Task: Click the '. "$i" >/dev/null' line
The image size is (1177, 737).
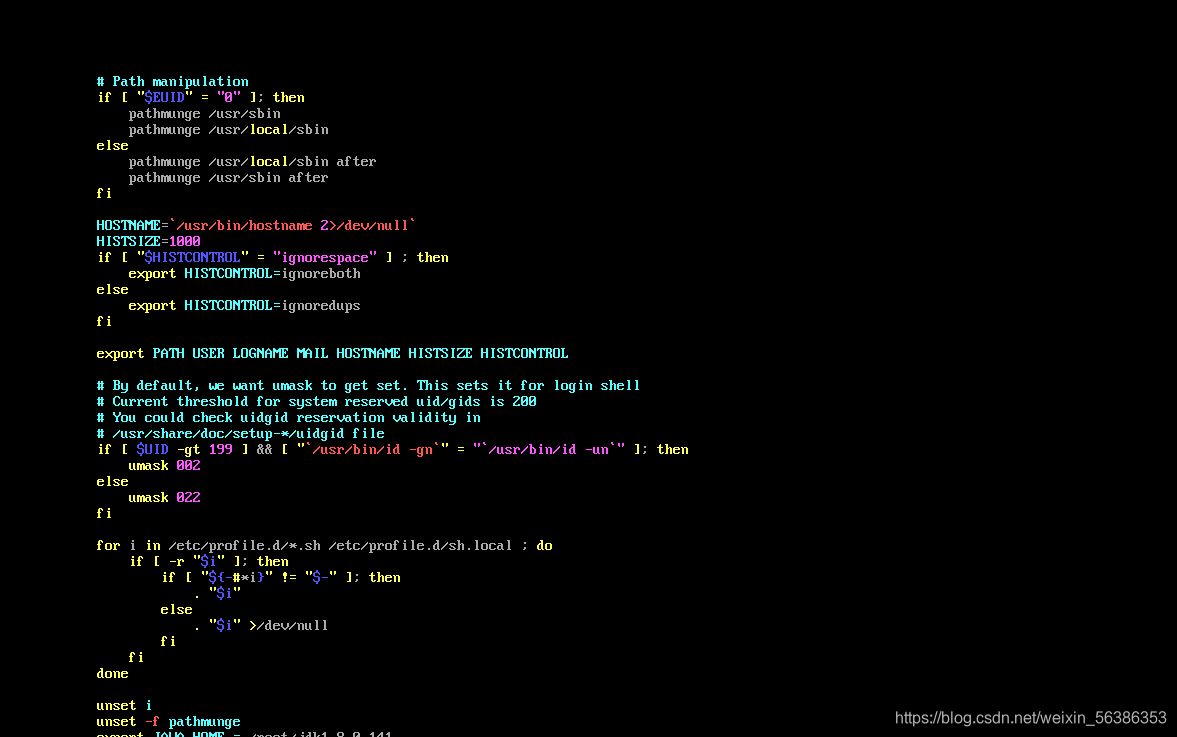Action: tap(260, 626)
